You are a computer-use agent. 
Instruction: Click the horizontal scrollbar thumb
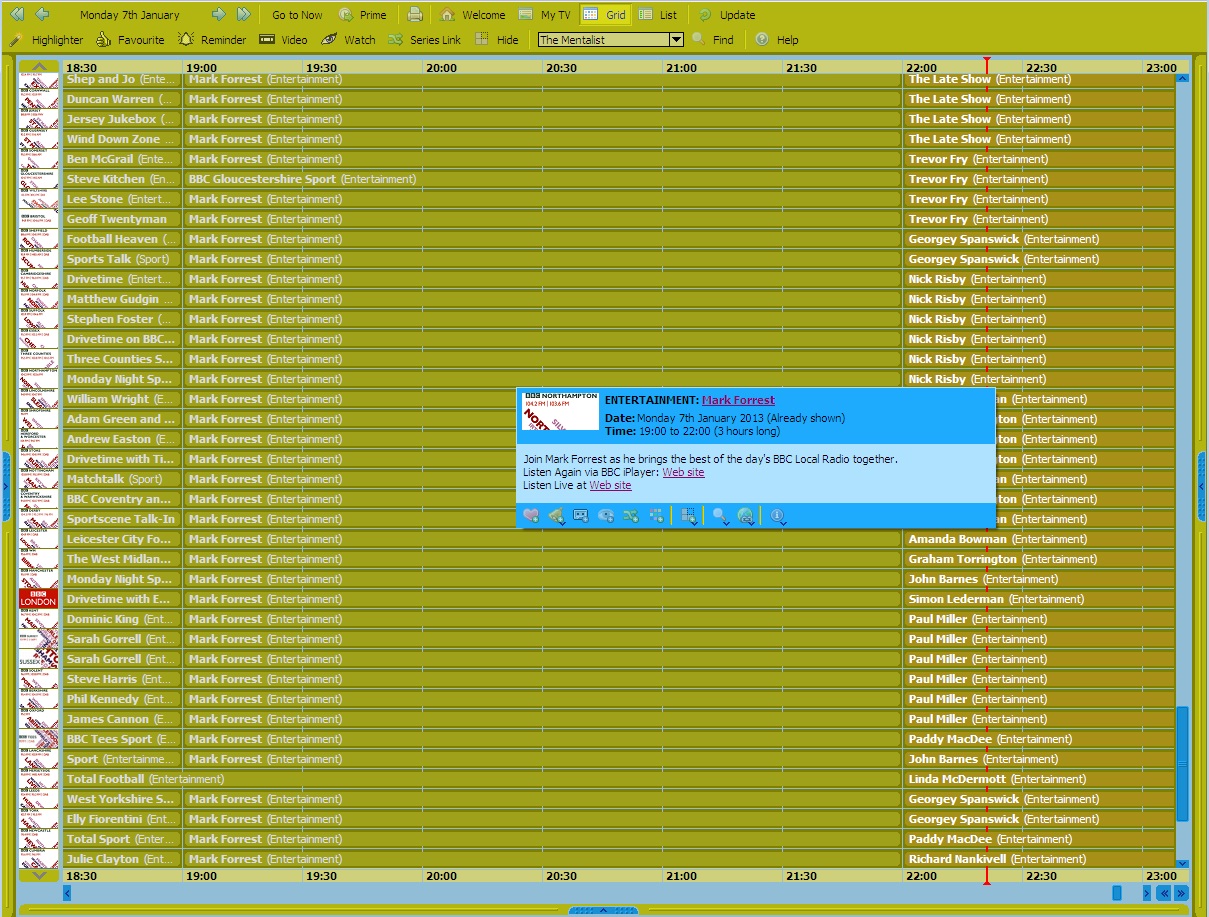tap(1117, 893)
